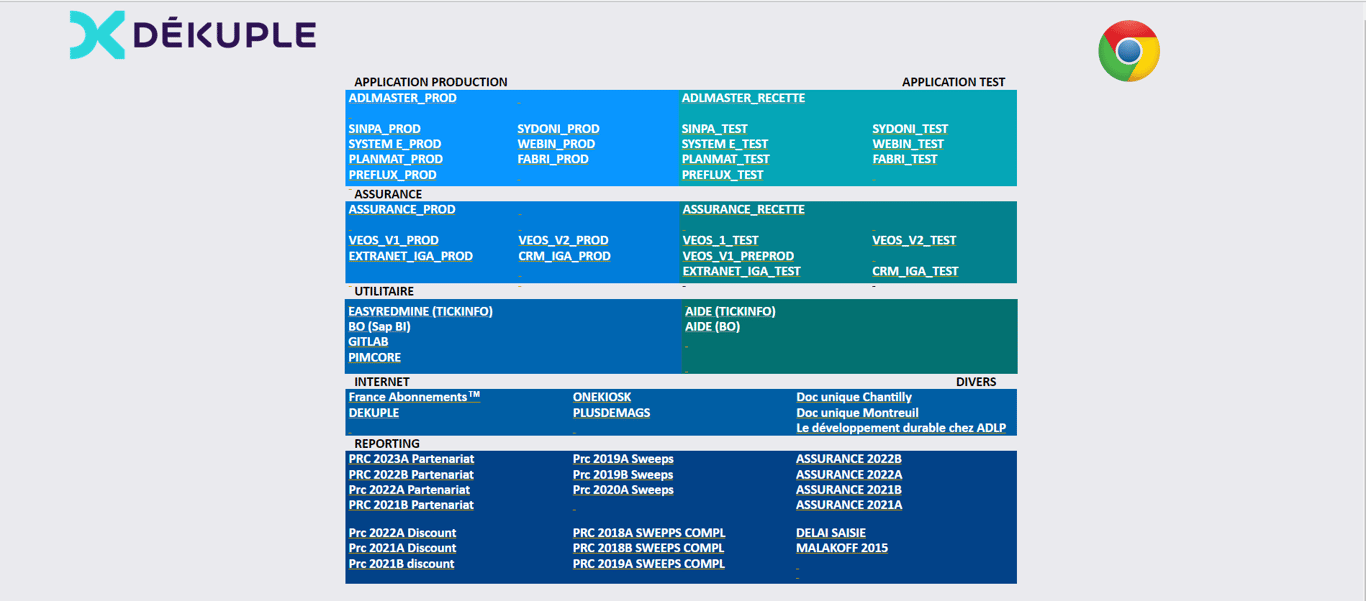Open PLANMAT_PROD link
This screenshot has width=1366, height=601.
pyautogui.click(x=395, y=159)
